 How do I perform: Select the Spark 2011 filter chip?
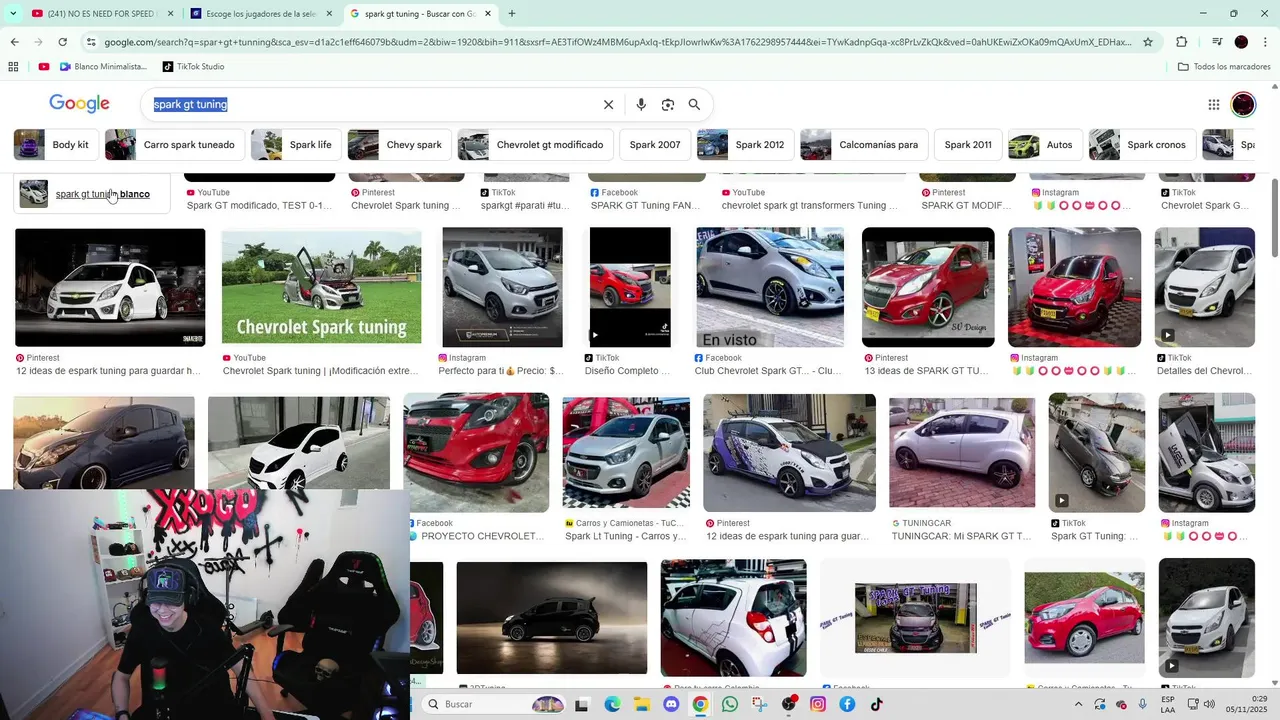click(x=968, y=145)
